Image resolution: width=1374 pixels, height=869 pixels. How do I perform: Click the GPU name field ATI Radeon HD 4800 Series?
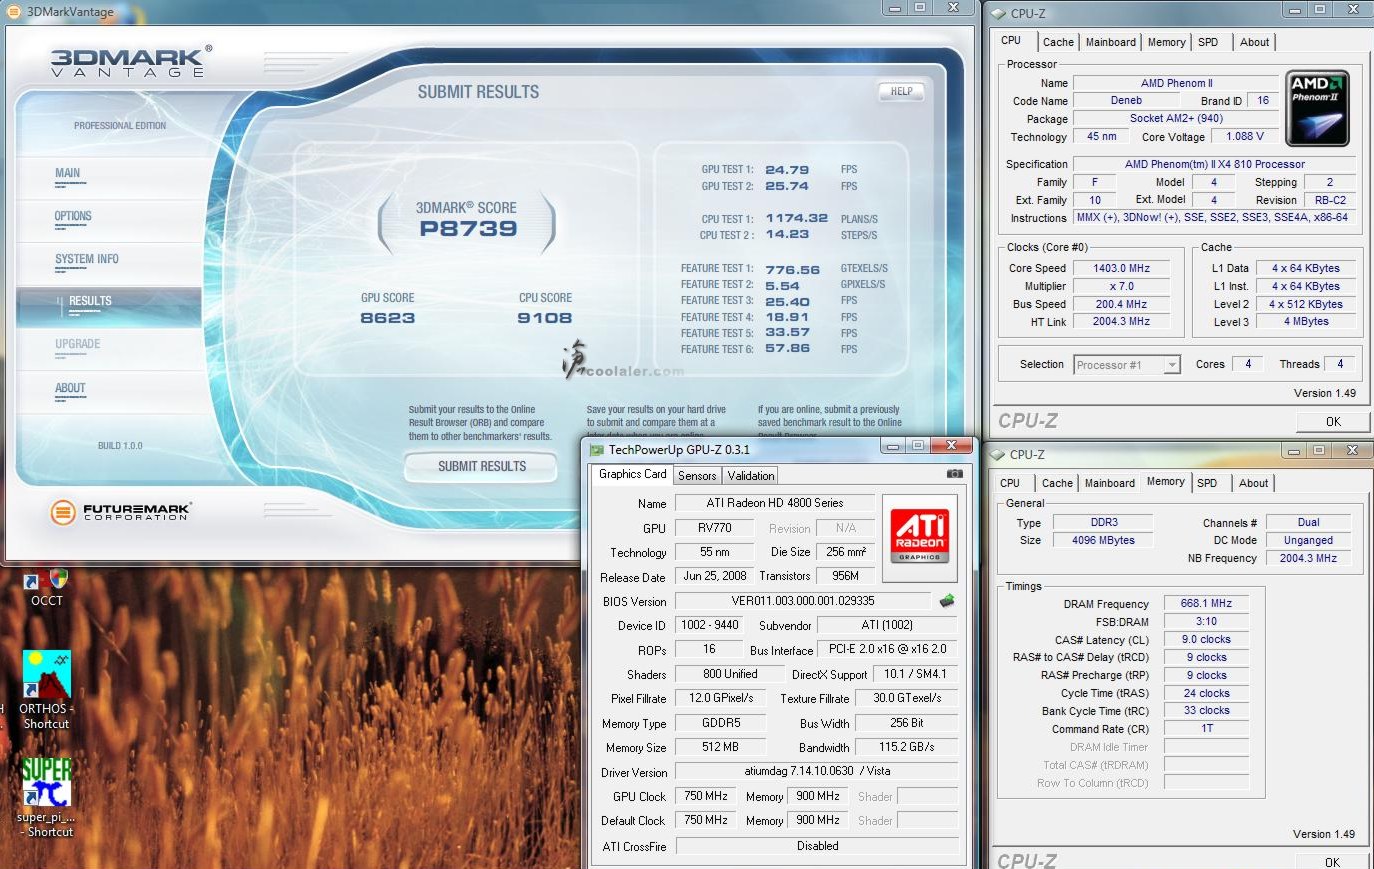click(775, 503)
